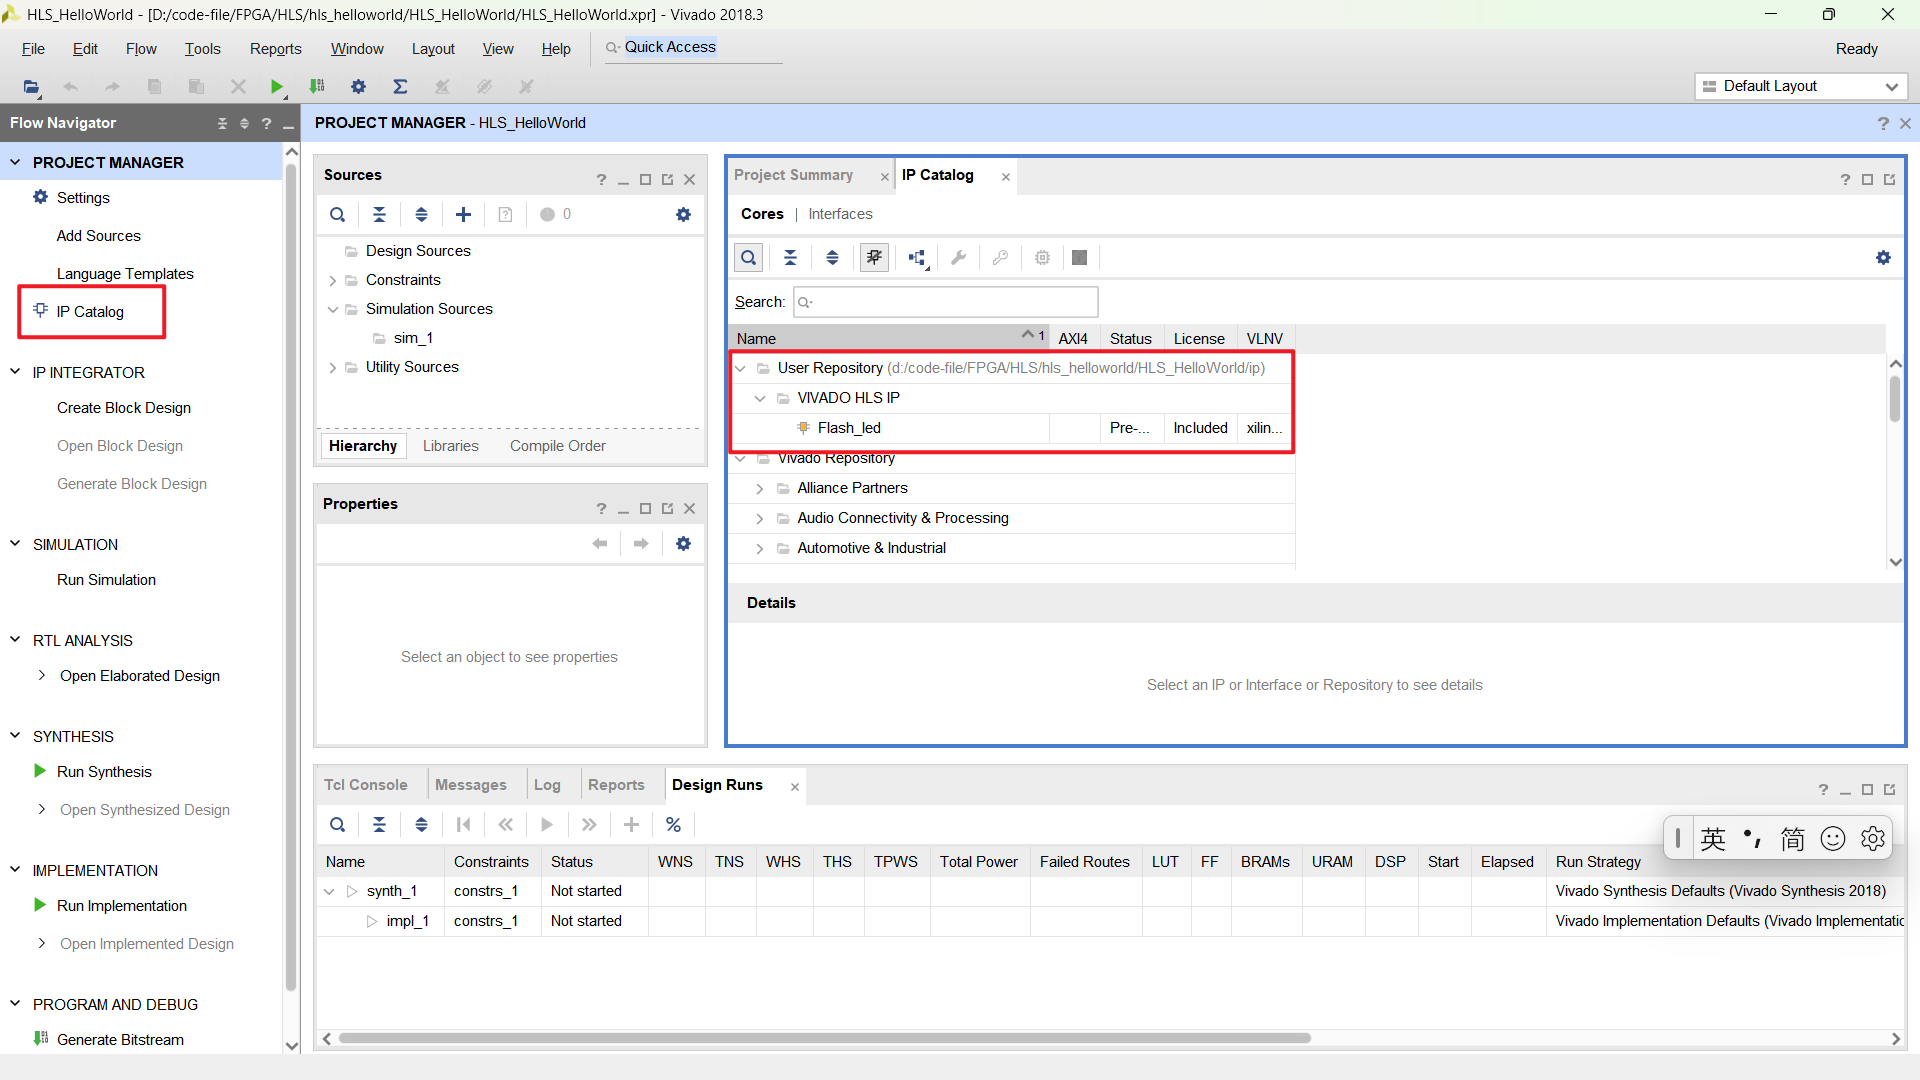Open Default Layout dropdown
The width and height of the screenshot is (1920, 1080).
1801,86
